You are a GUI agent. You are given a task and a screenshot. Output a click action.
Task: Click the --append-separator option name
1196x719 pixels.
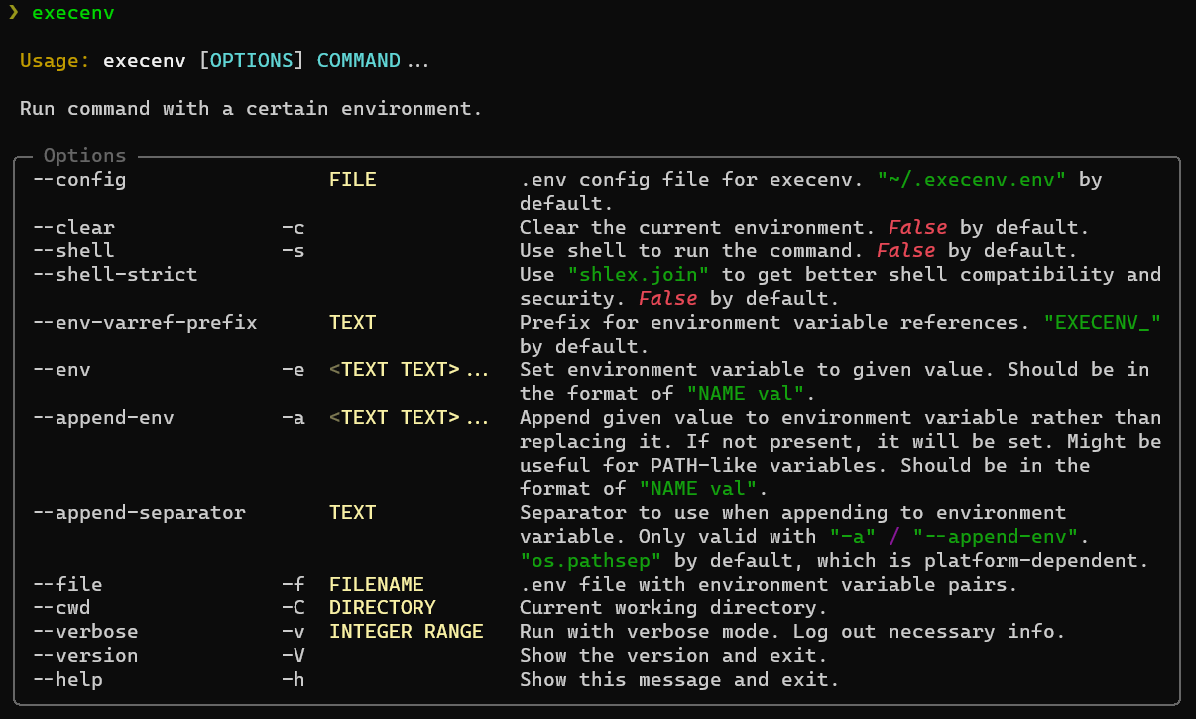[x=139, y=512]
